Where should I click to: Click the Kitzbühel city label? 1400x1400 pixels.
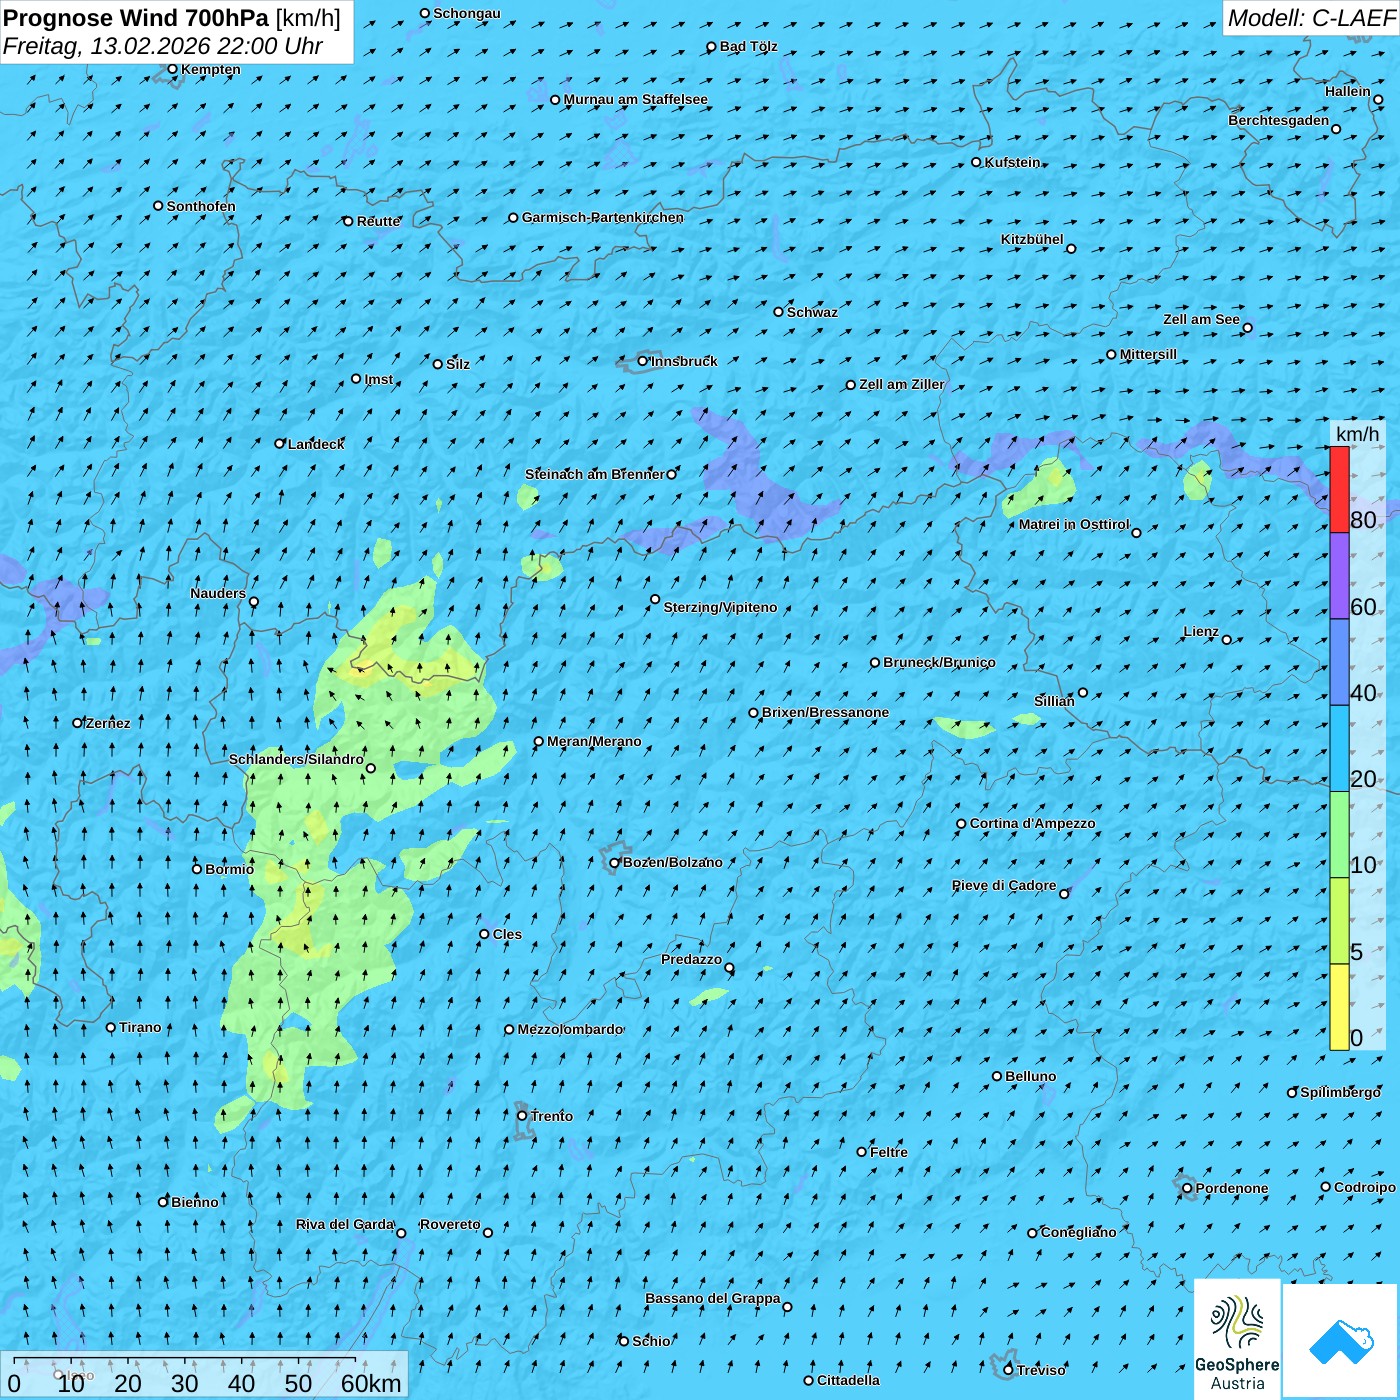(1032, 239)
